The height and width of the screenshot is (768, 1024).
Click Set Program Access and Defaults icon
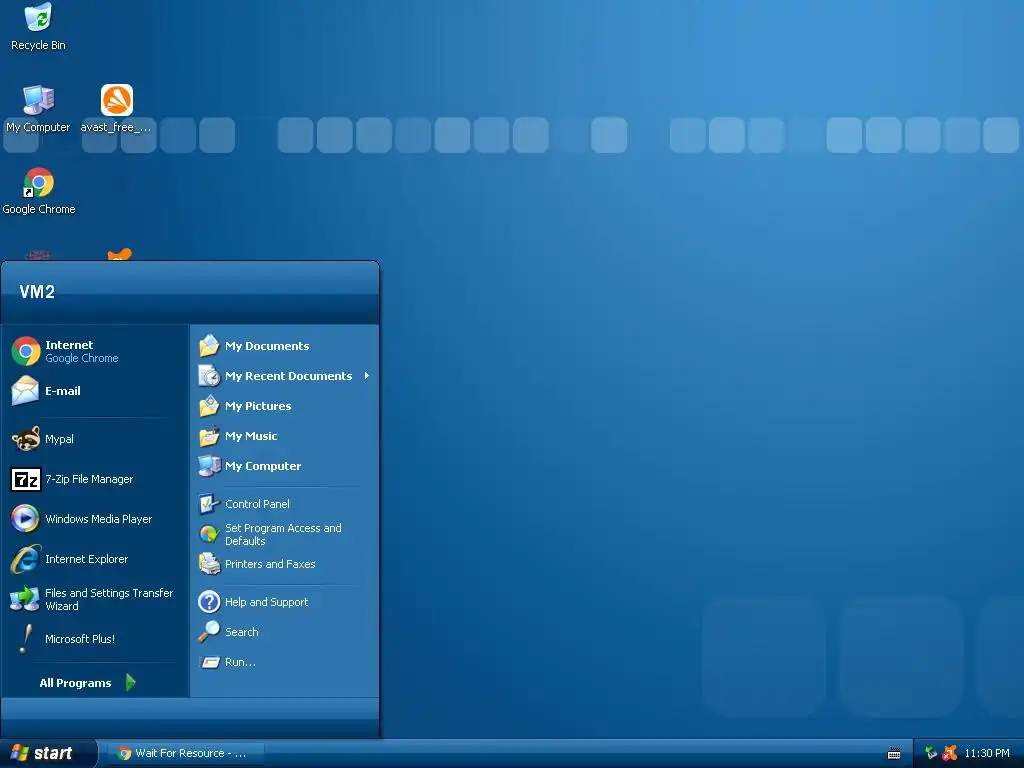click(x=209, y=534)
